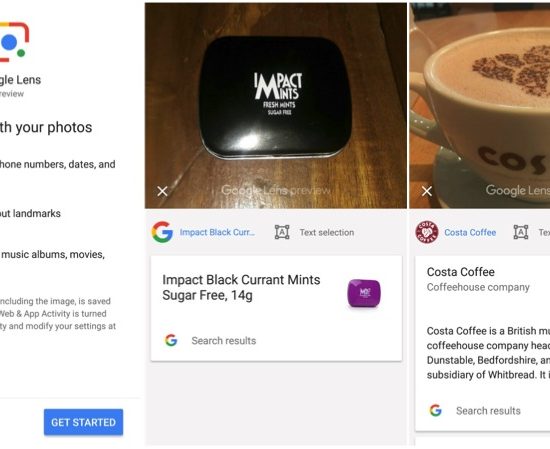The width and height of the screenshot is (550, 449).
Task: Select the Text selection icon under mints photo
Action: pos(282,232)
